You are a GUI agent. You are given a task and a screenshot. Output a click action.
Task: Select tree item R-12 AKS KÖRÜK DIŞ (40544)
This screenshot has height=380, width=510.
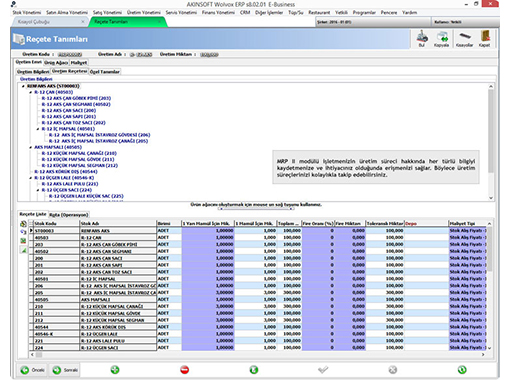66,172
